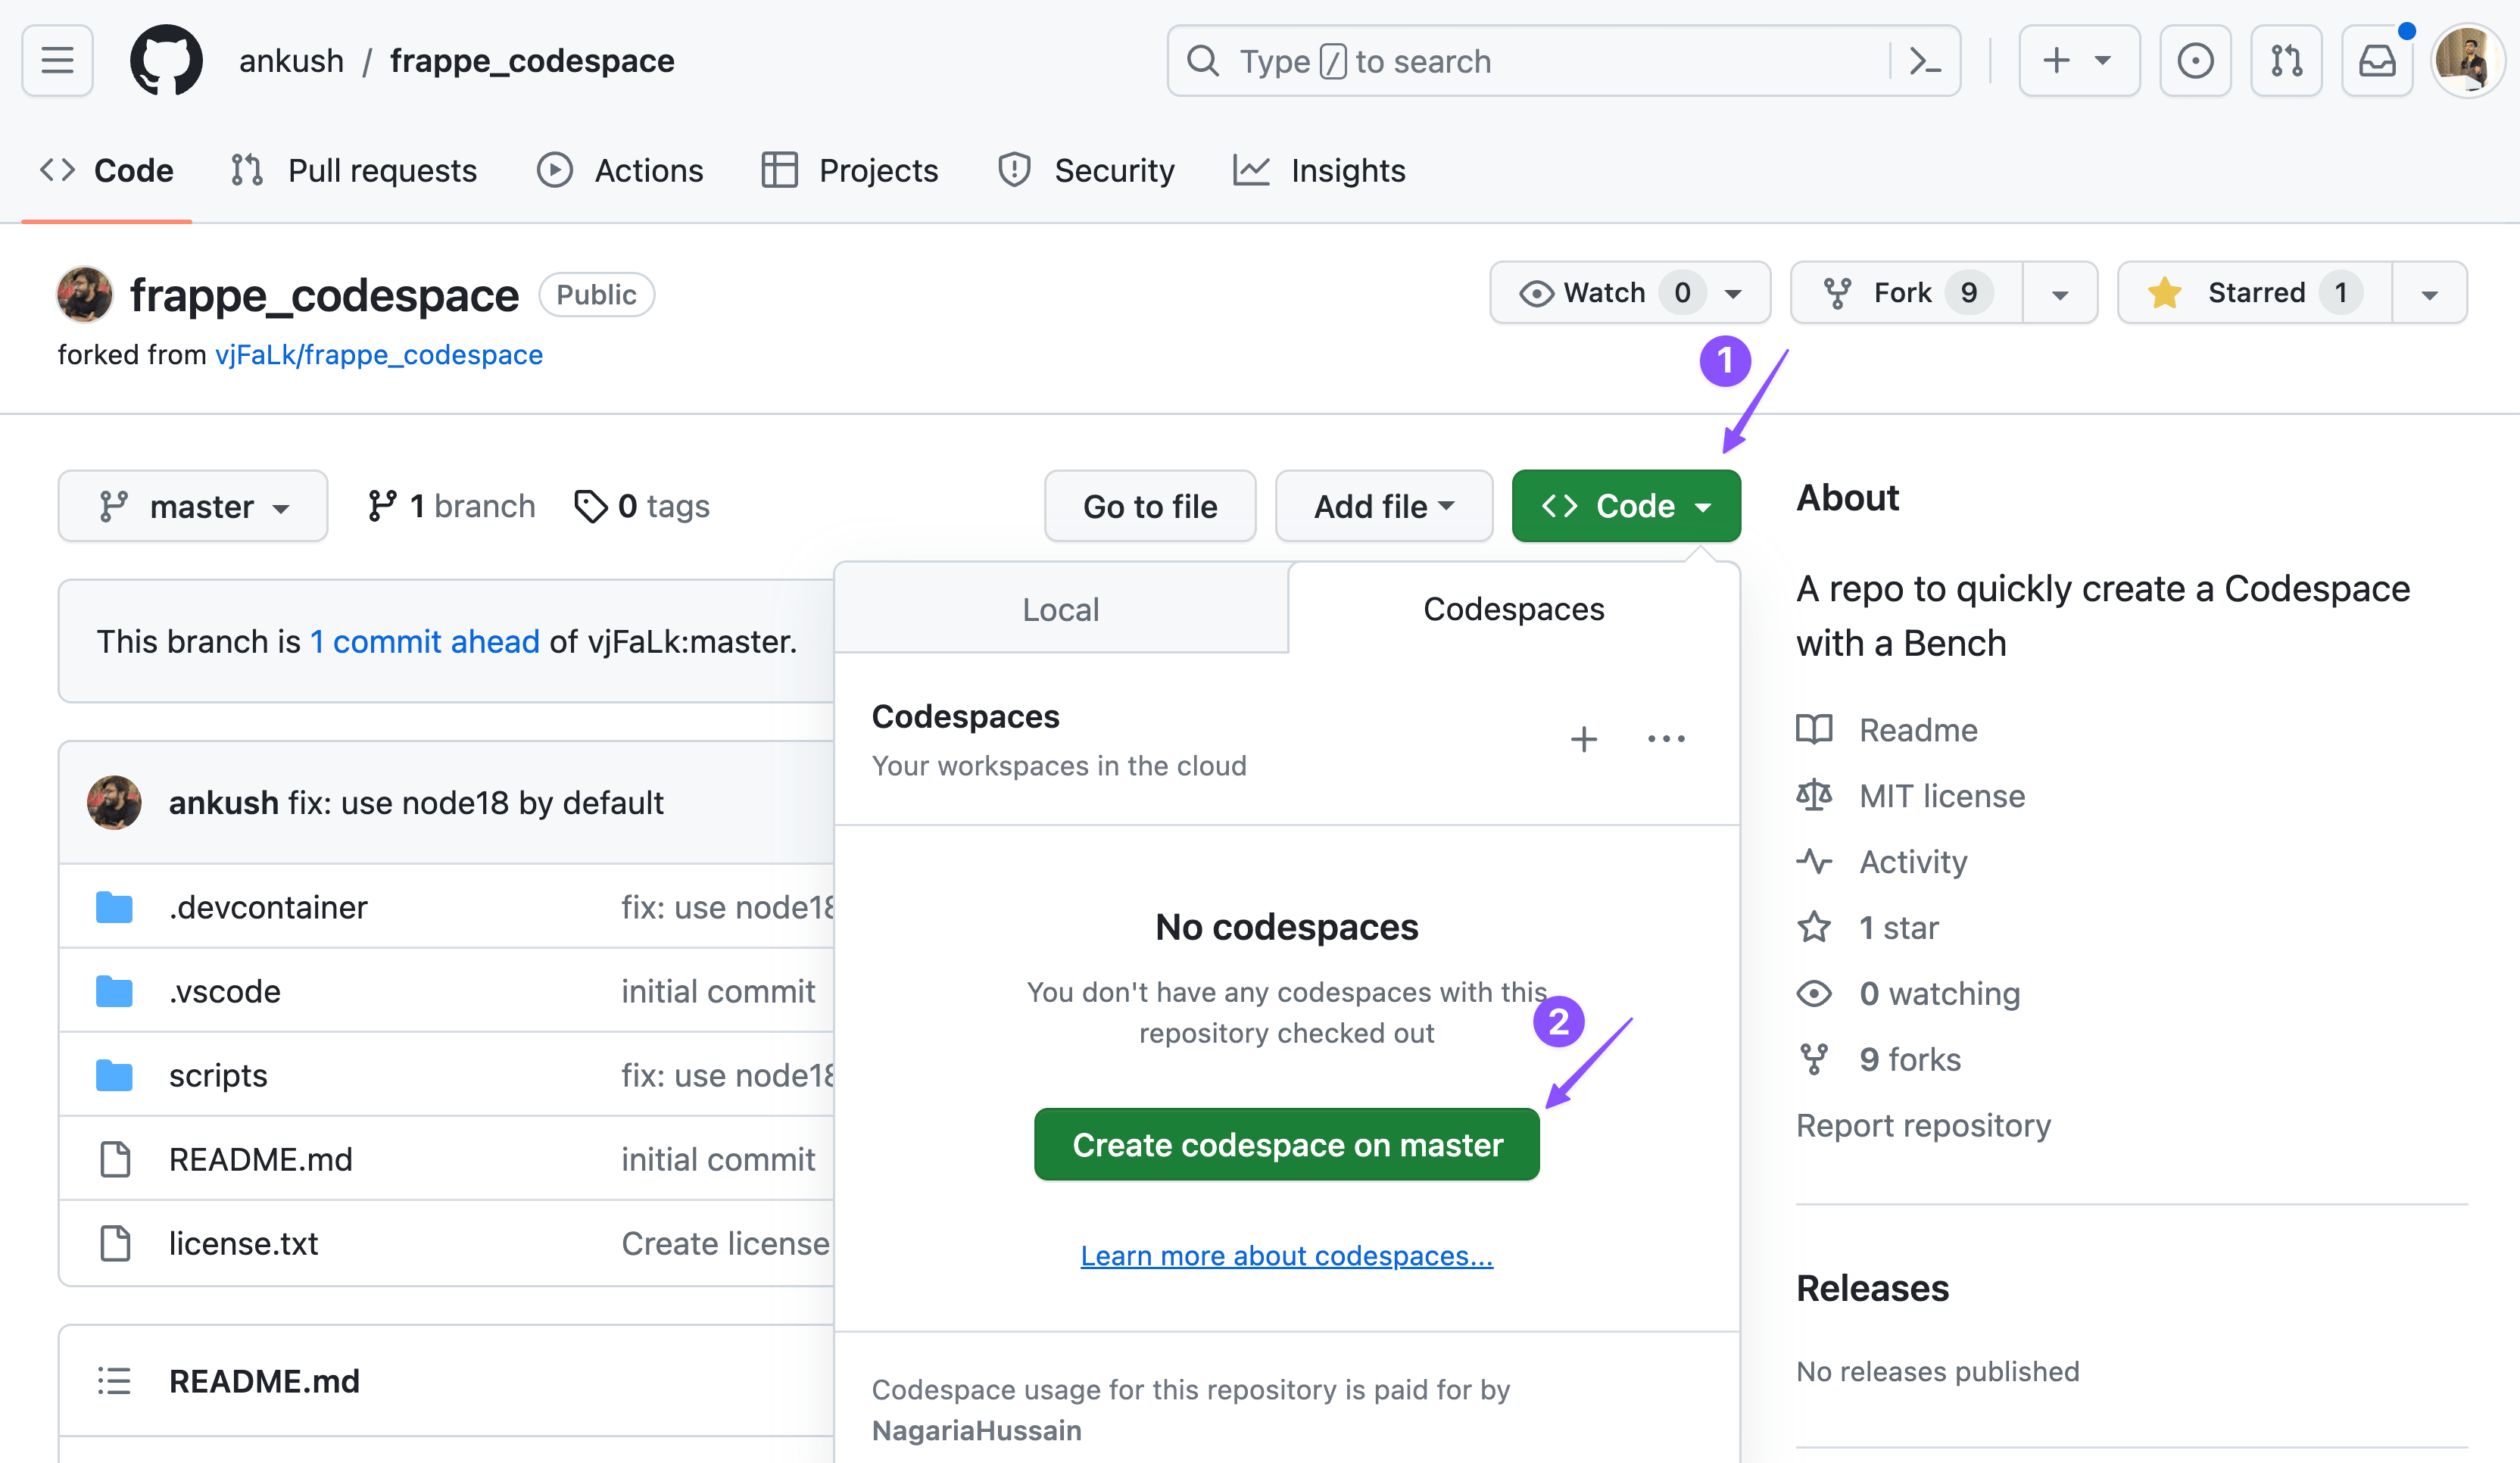Open the Add file dropdown

point(1383,507)
